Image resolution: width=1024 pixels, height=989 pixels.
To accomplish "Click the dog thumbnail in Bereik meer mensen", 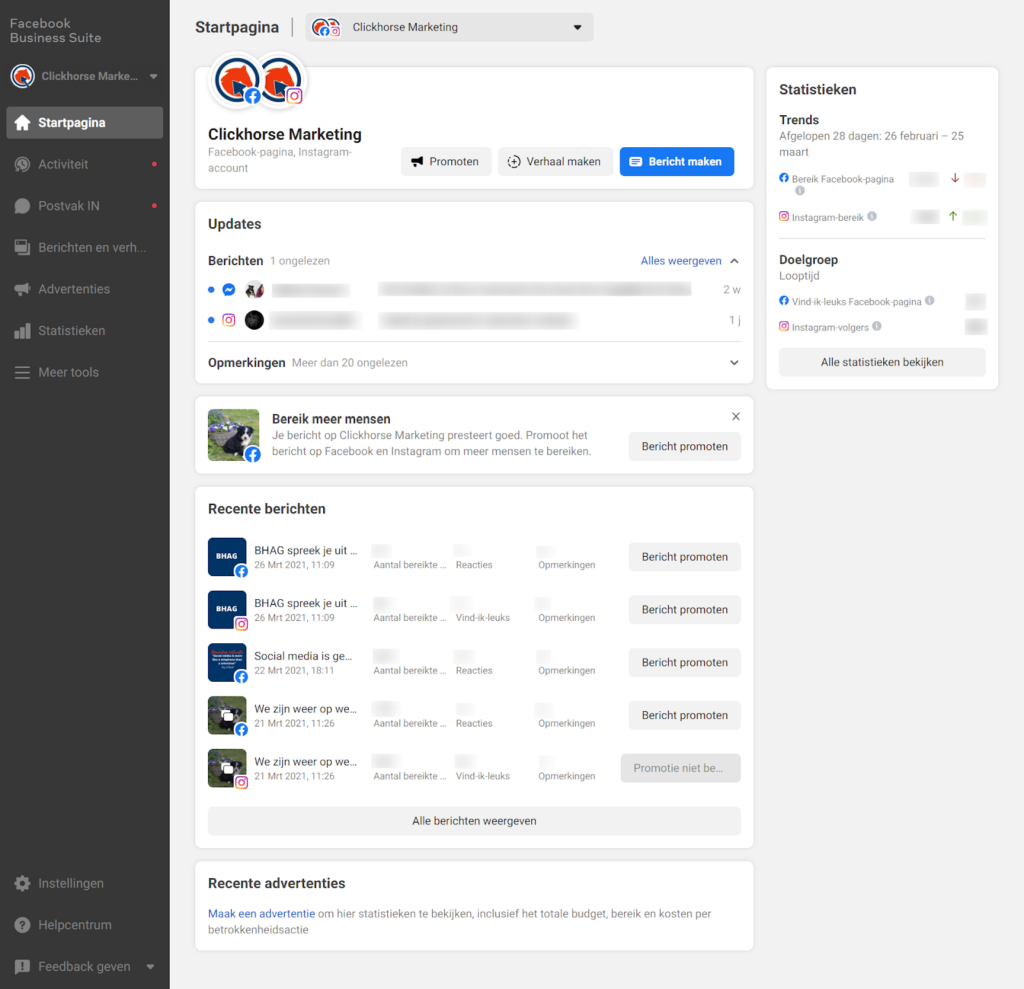I will tap(233, 435).
